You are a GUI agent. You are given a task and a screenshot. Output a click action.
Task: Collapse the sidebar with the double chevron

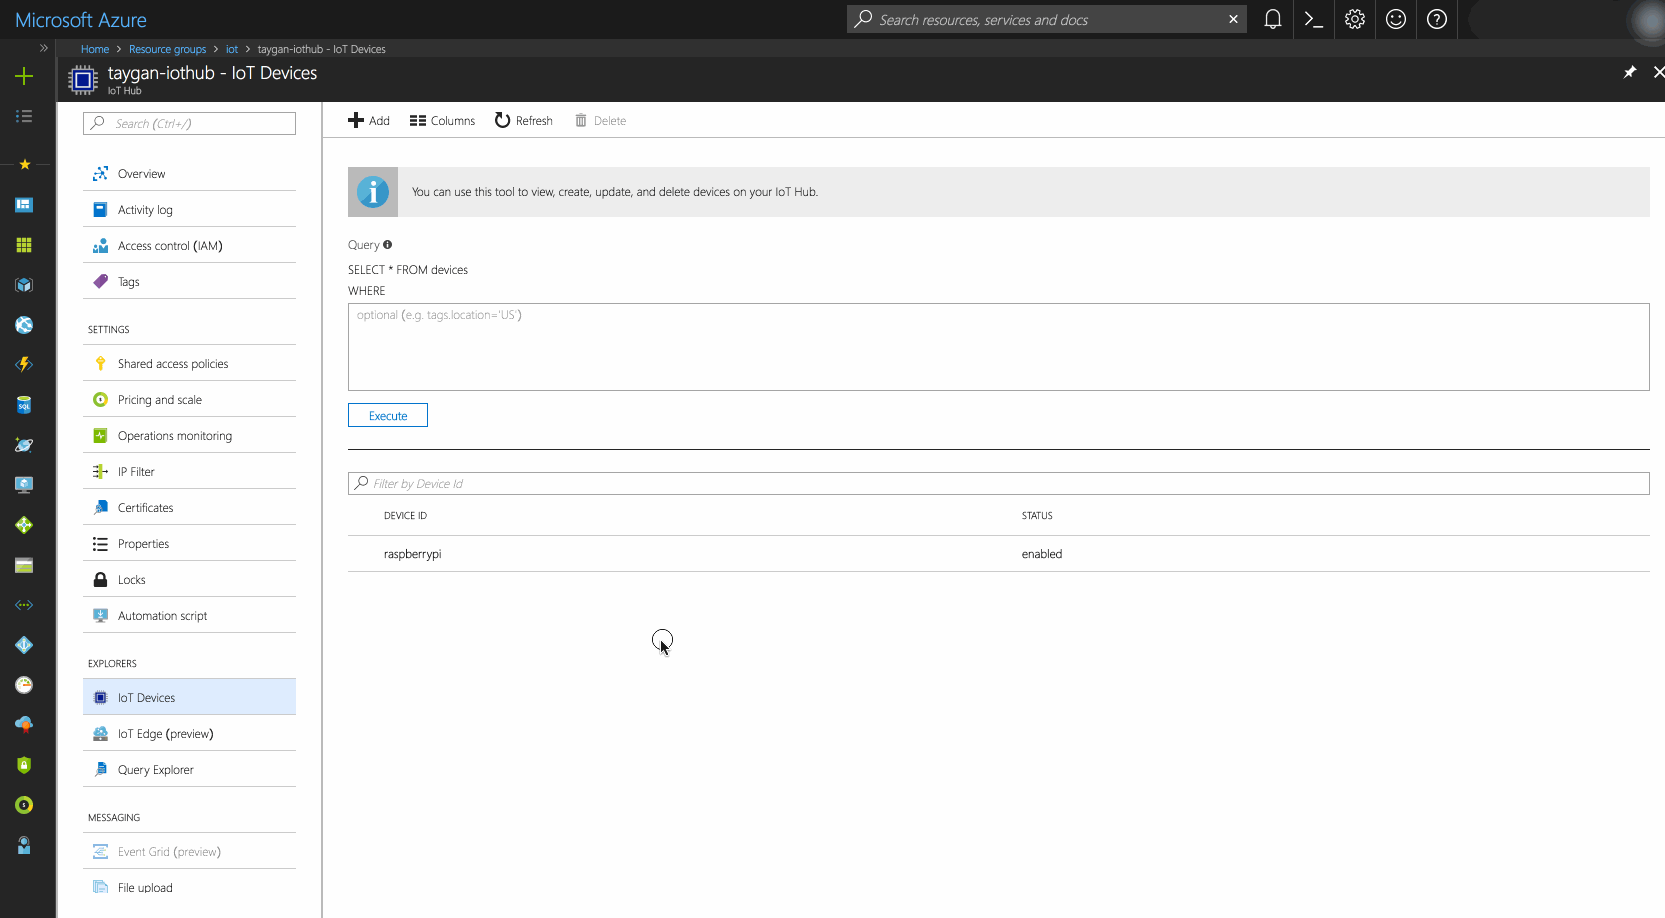pyautogui.click(x=42, y=48)
